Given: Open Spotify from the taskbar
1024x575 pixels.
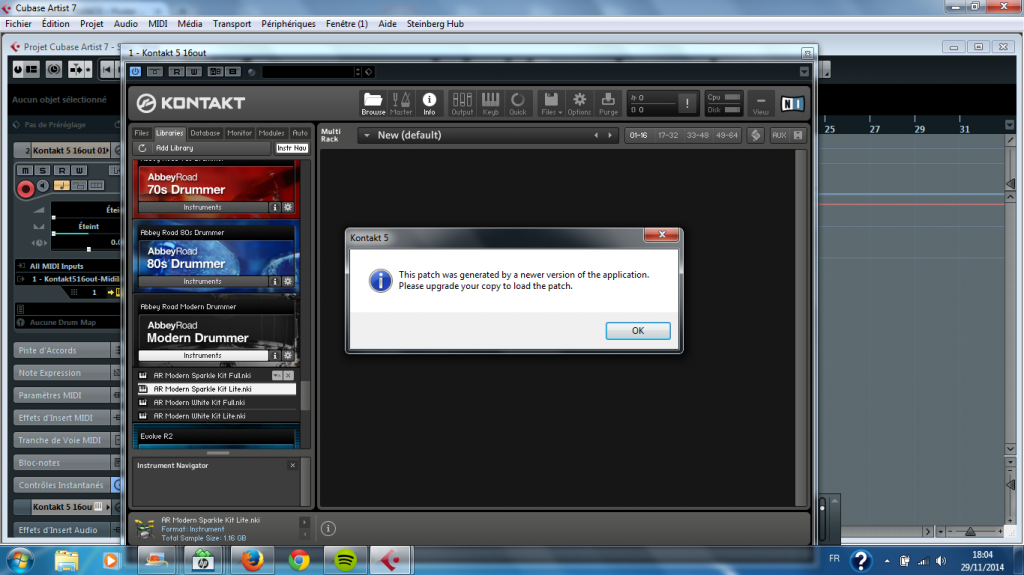Looking at the screenshot, I should 345,560.
